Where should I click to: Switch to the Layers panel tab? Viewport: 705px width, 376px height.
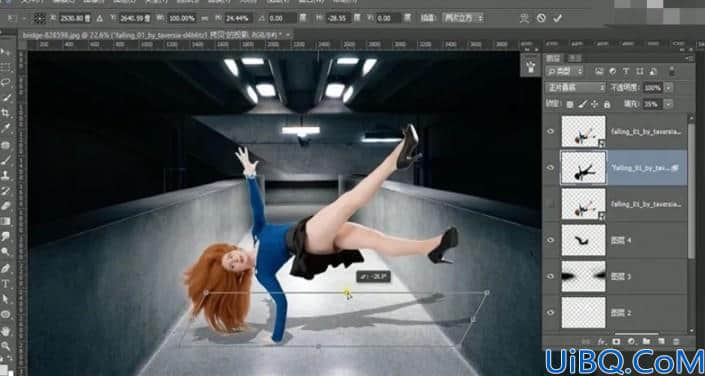pyautogui.click(x=553, y=58)
